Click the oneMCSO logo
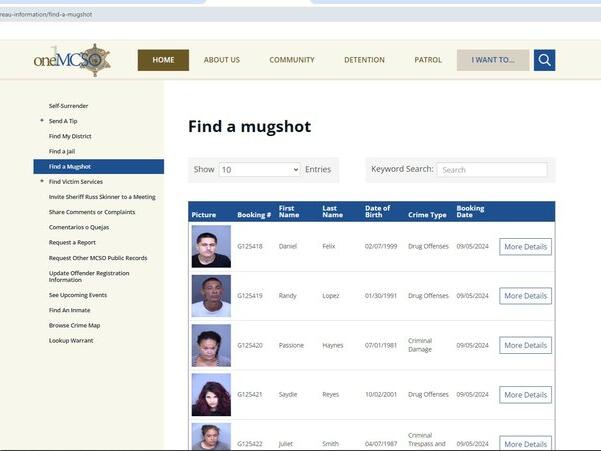The width and height of the screenshot is (601, 451). (x=72, y=60)
